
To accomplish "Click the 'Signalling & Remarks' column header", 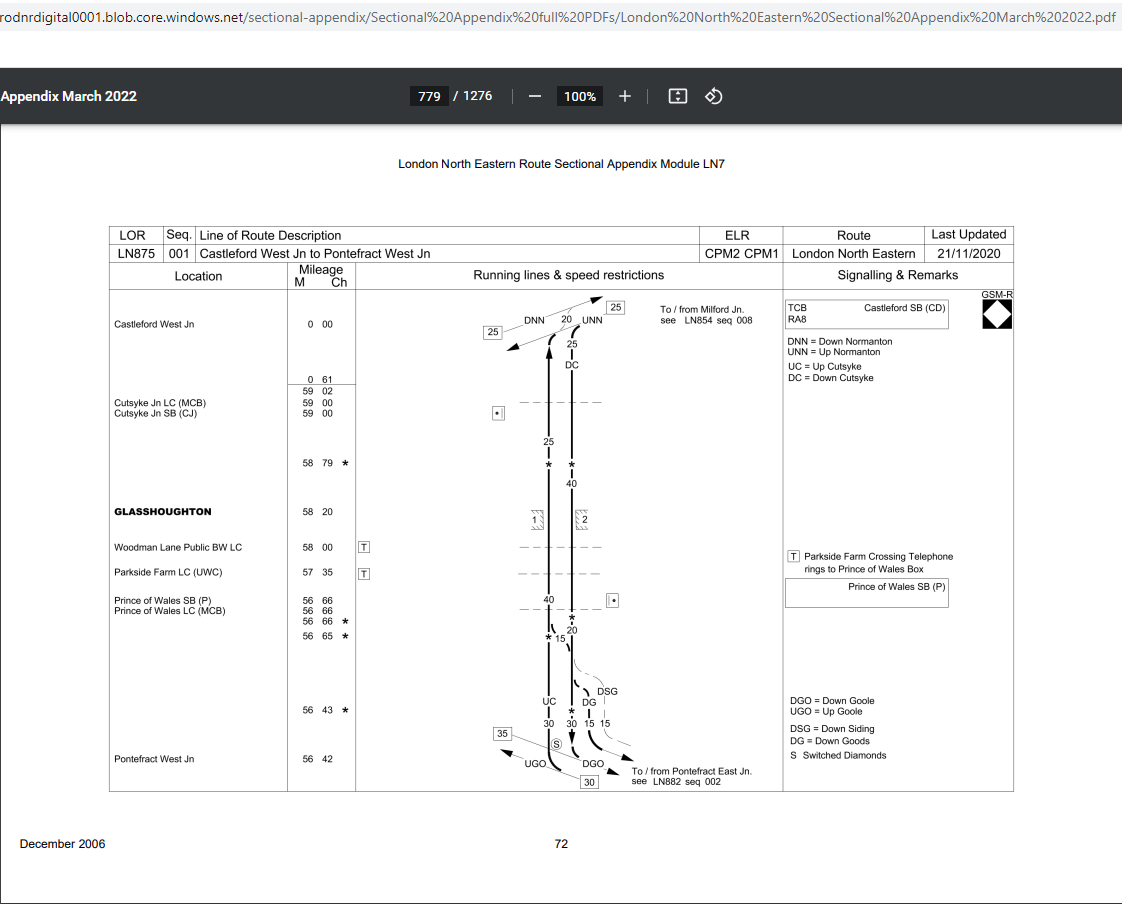I will 897,275.
